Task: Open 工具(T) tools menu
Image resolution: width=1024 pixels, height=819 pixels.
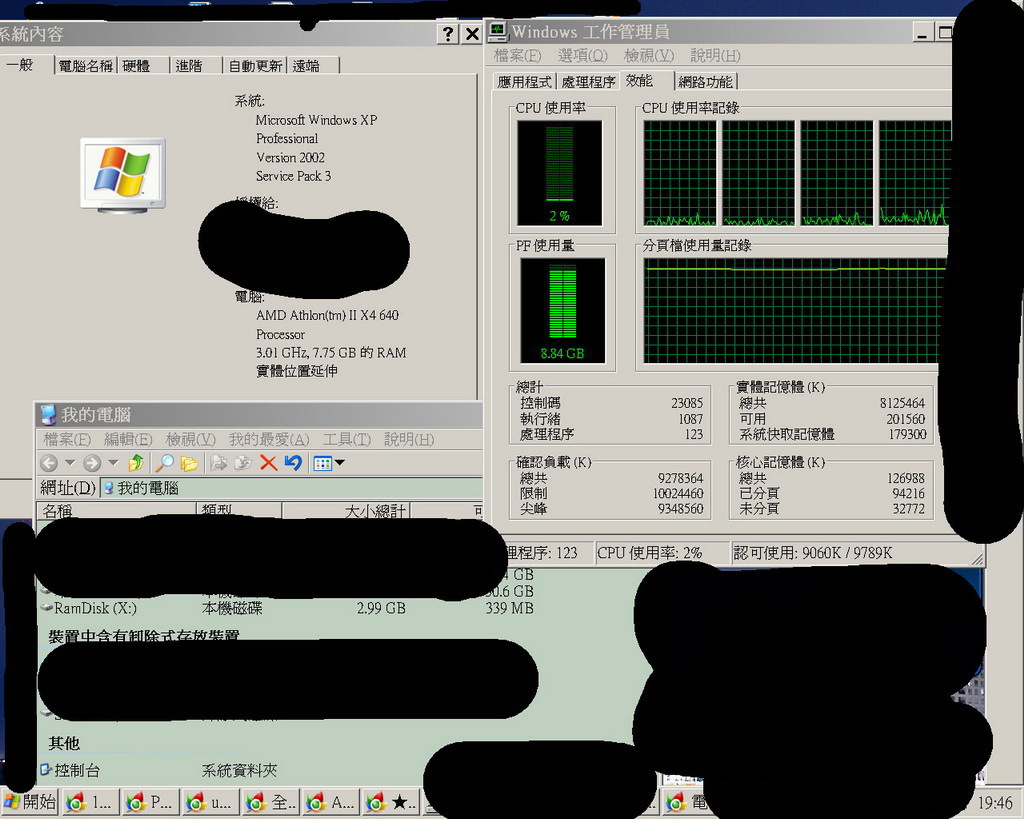Action: [347, 440]
